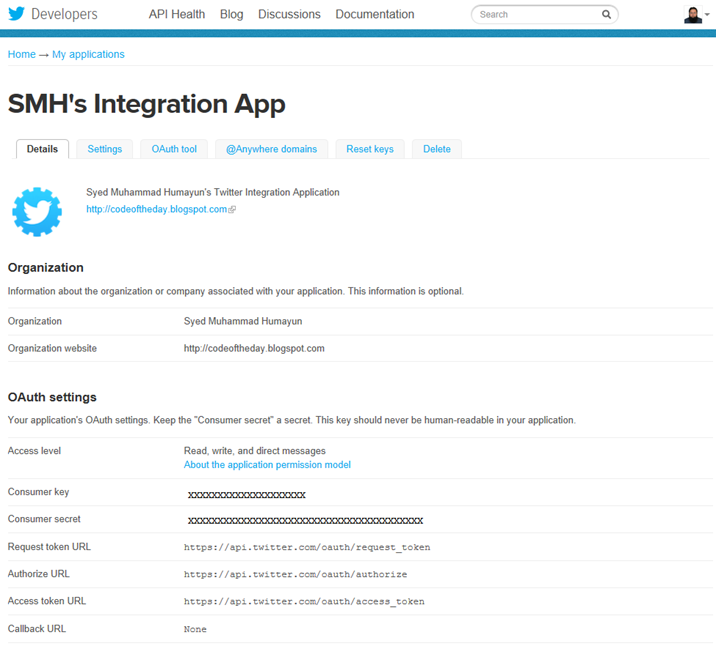Open the Developers home link

[64, 14]
